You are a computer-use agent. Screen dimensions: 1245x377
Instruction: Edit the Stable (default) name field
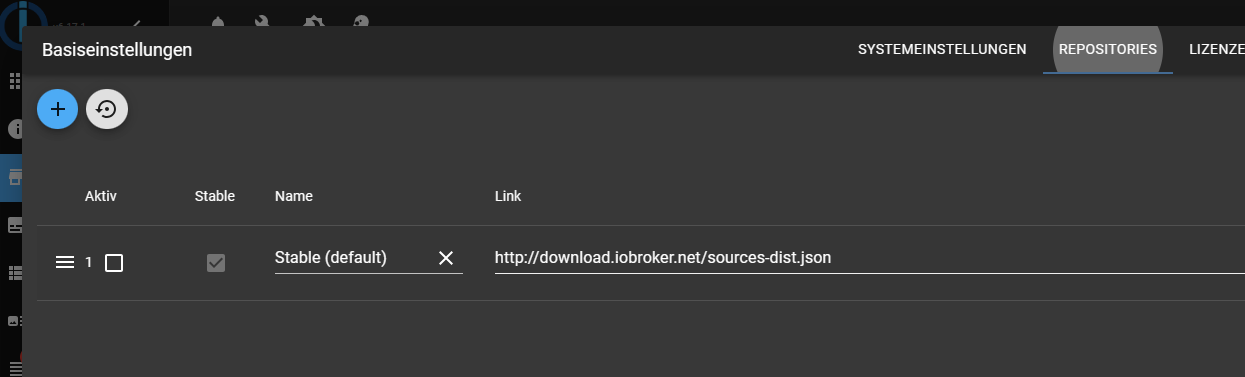[x=351, y=258]
